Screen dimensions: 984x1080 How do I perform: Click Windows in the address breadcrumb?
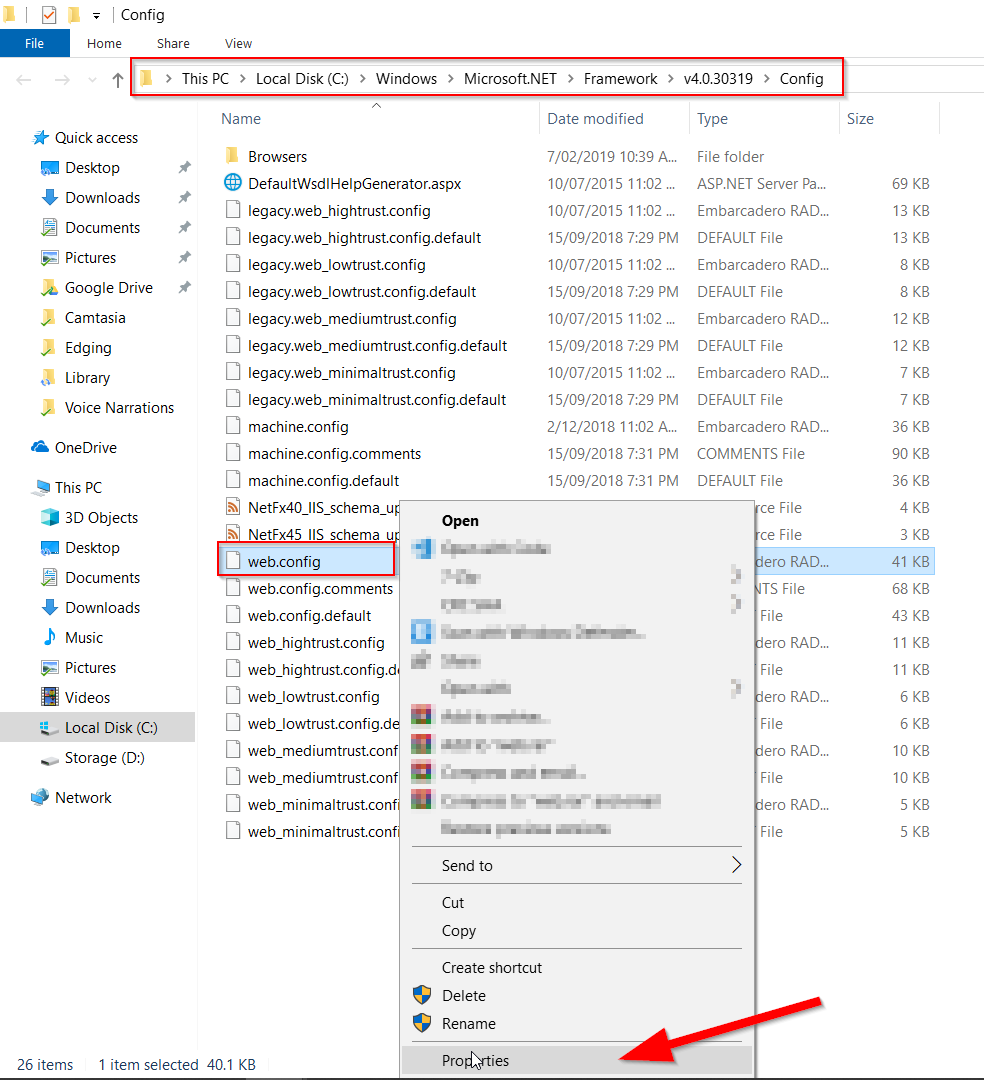pos(406,79)
